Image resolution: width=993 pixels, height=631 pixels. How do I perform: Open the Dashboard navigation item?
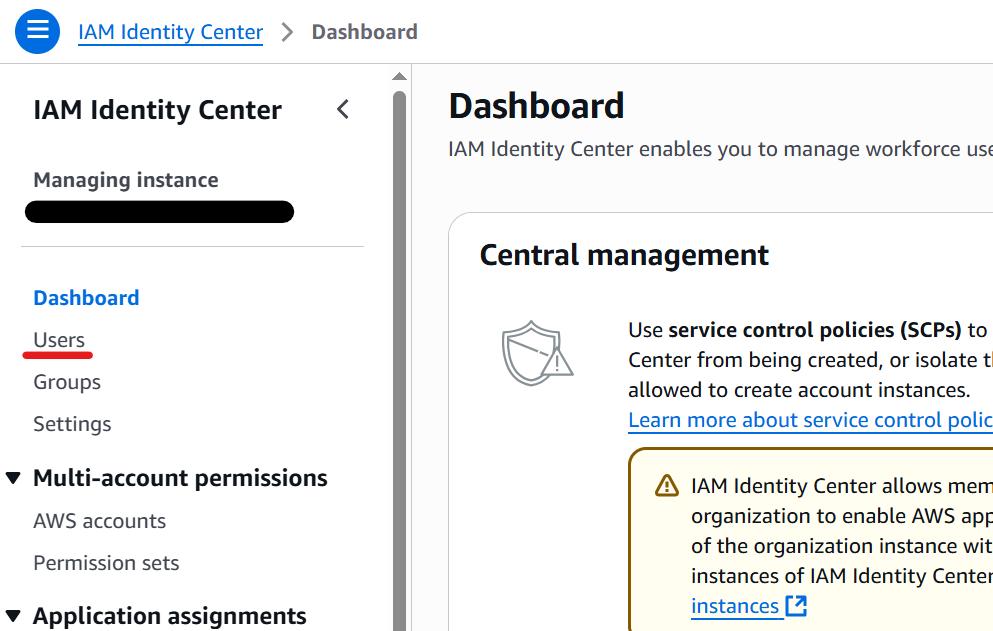(x=86, y=298)
